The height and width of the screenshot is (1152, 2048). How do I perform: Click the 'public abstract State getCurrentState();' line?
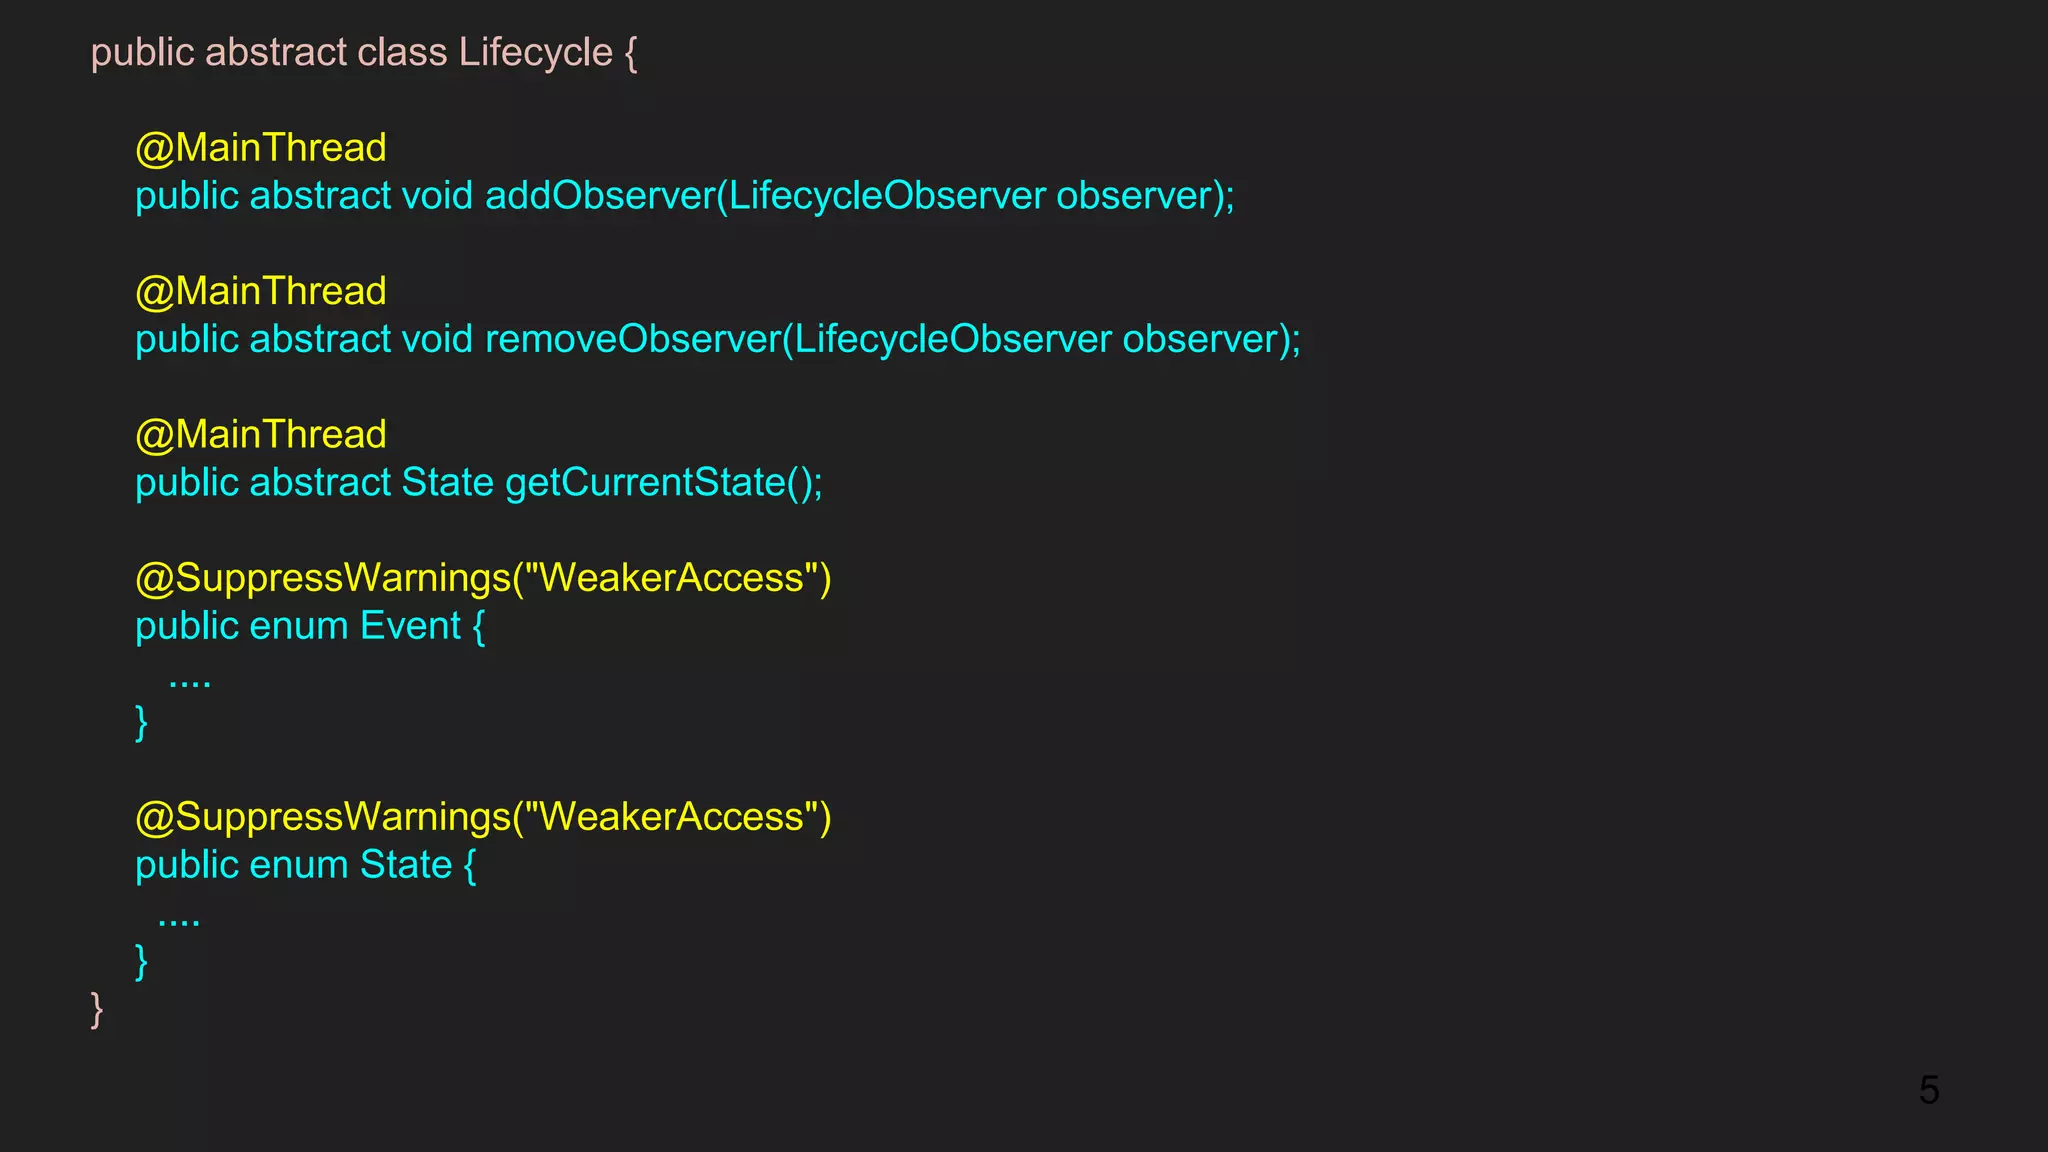[x=479, y=483]
